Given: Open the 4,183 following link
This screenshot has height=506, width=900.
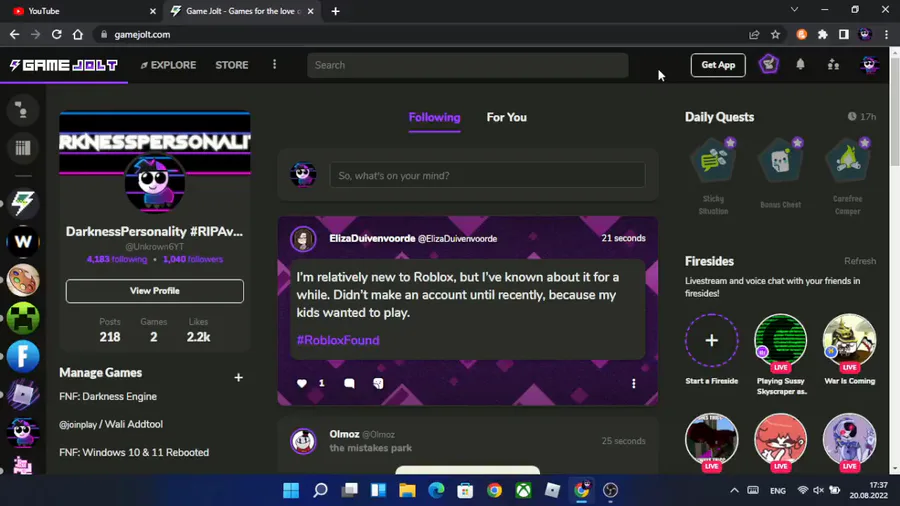Looking at the screenshot, I should (117, 259).
